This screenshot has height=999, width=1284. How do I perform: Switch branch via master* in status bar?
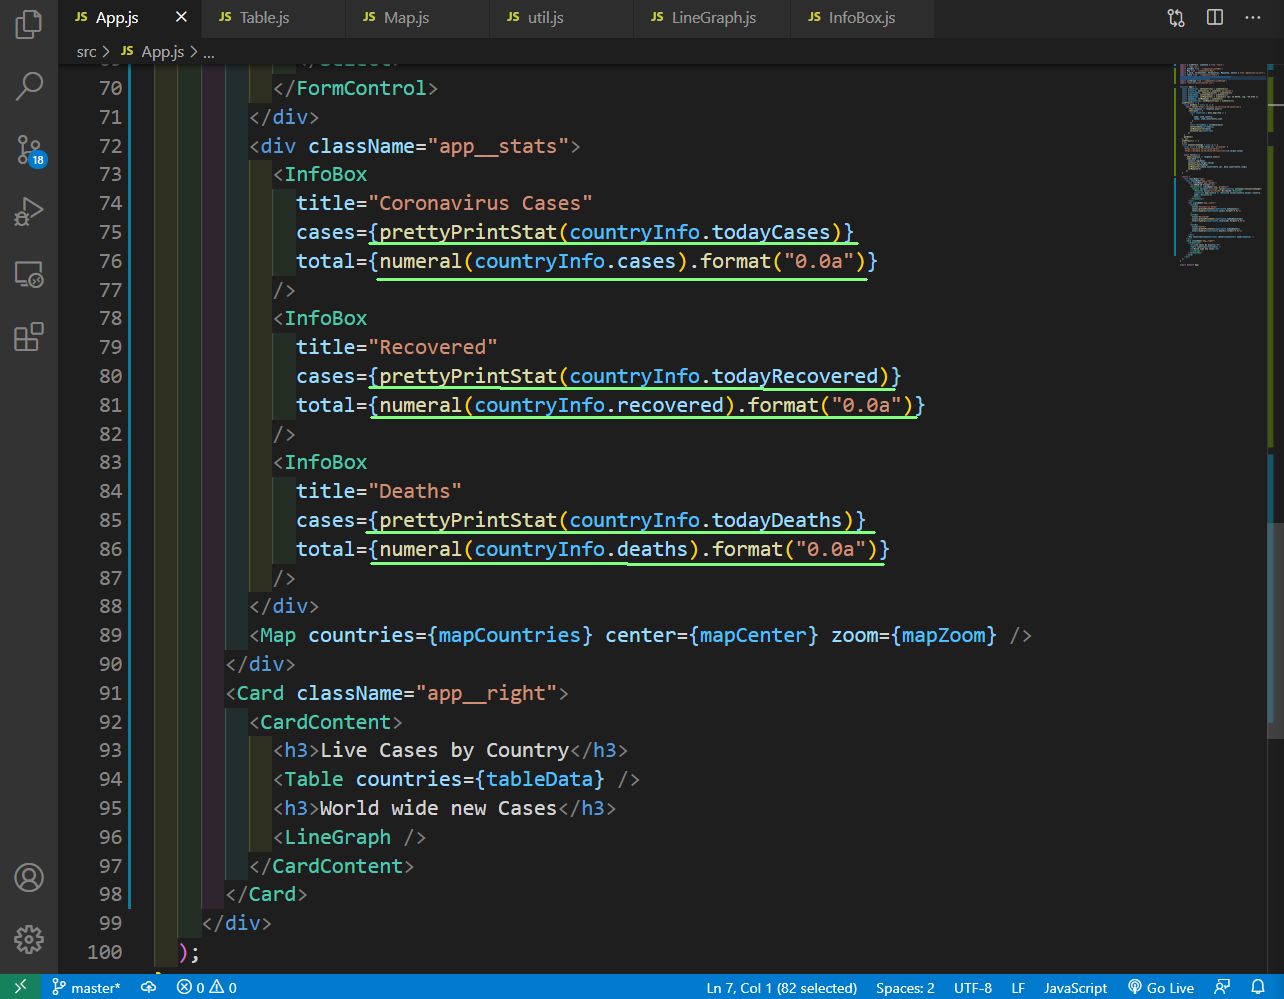[x=86, y=987]
